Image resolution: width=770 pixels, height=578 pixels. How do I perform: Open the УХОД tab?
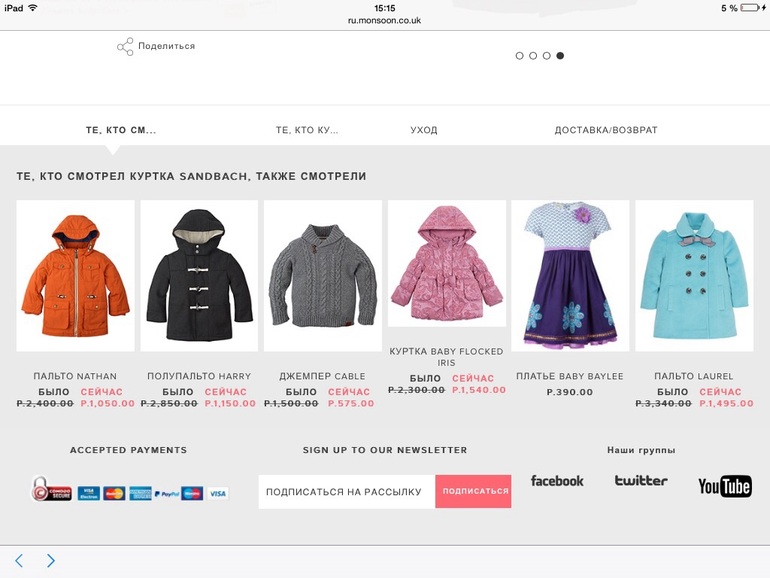click(x=424, y=130)
